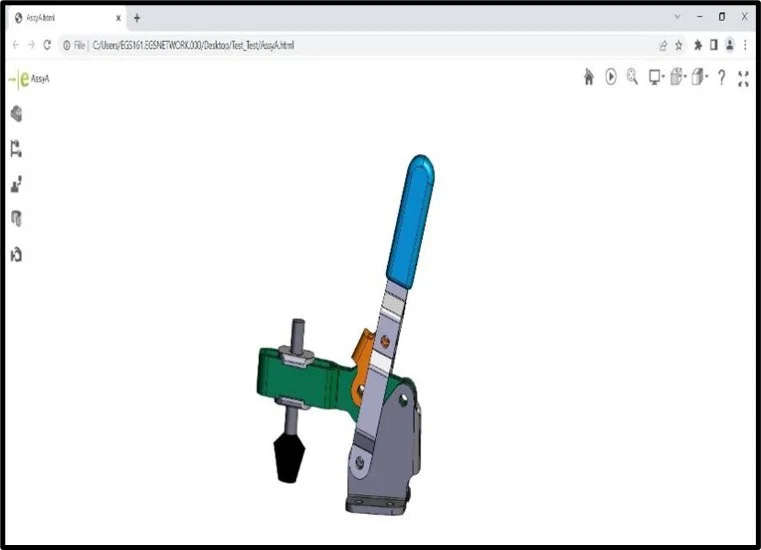Open the monitor display options dropdown
Viewport: 761px width, 550px height.
point(657,77)
